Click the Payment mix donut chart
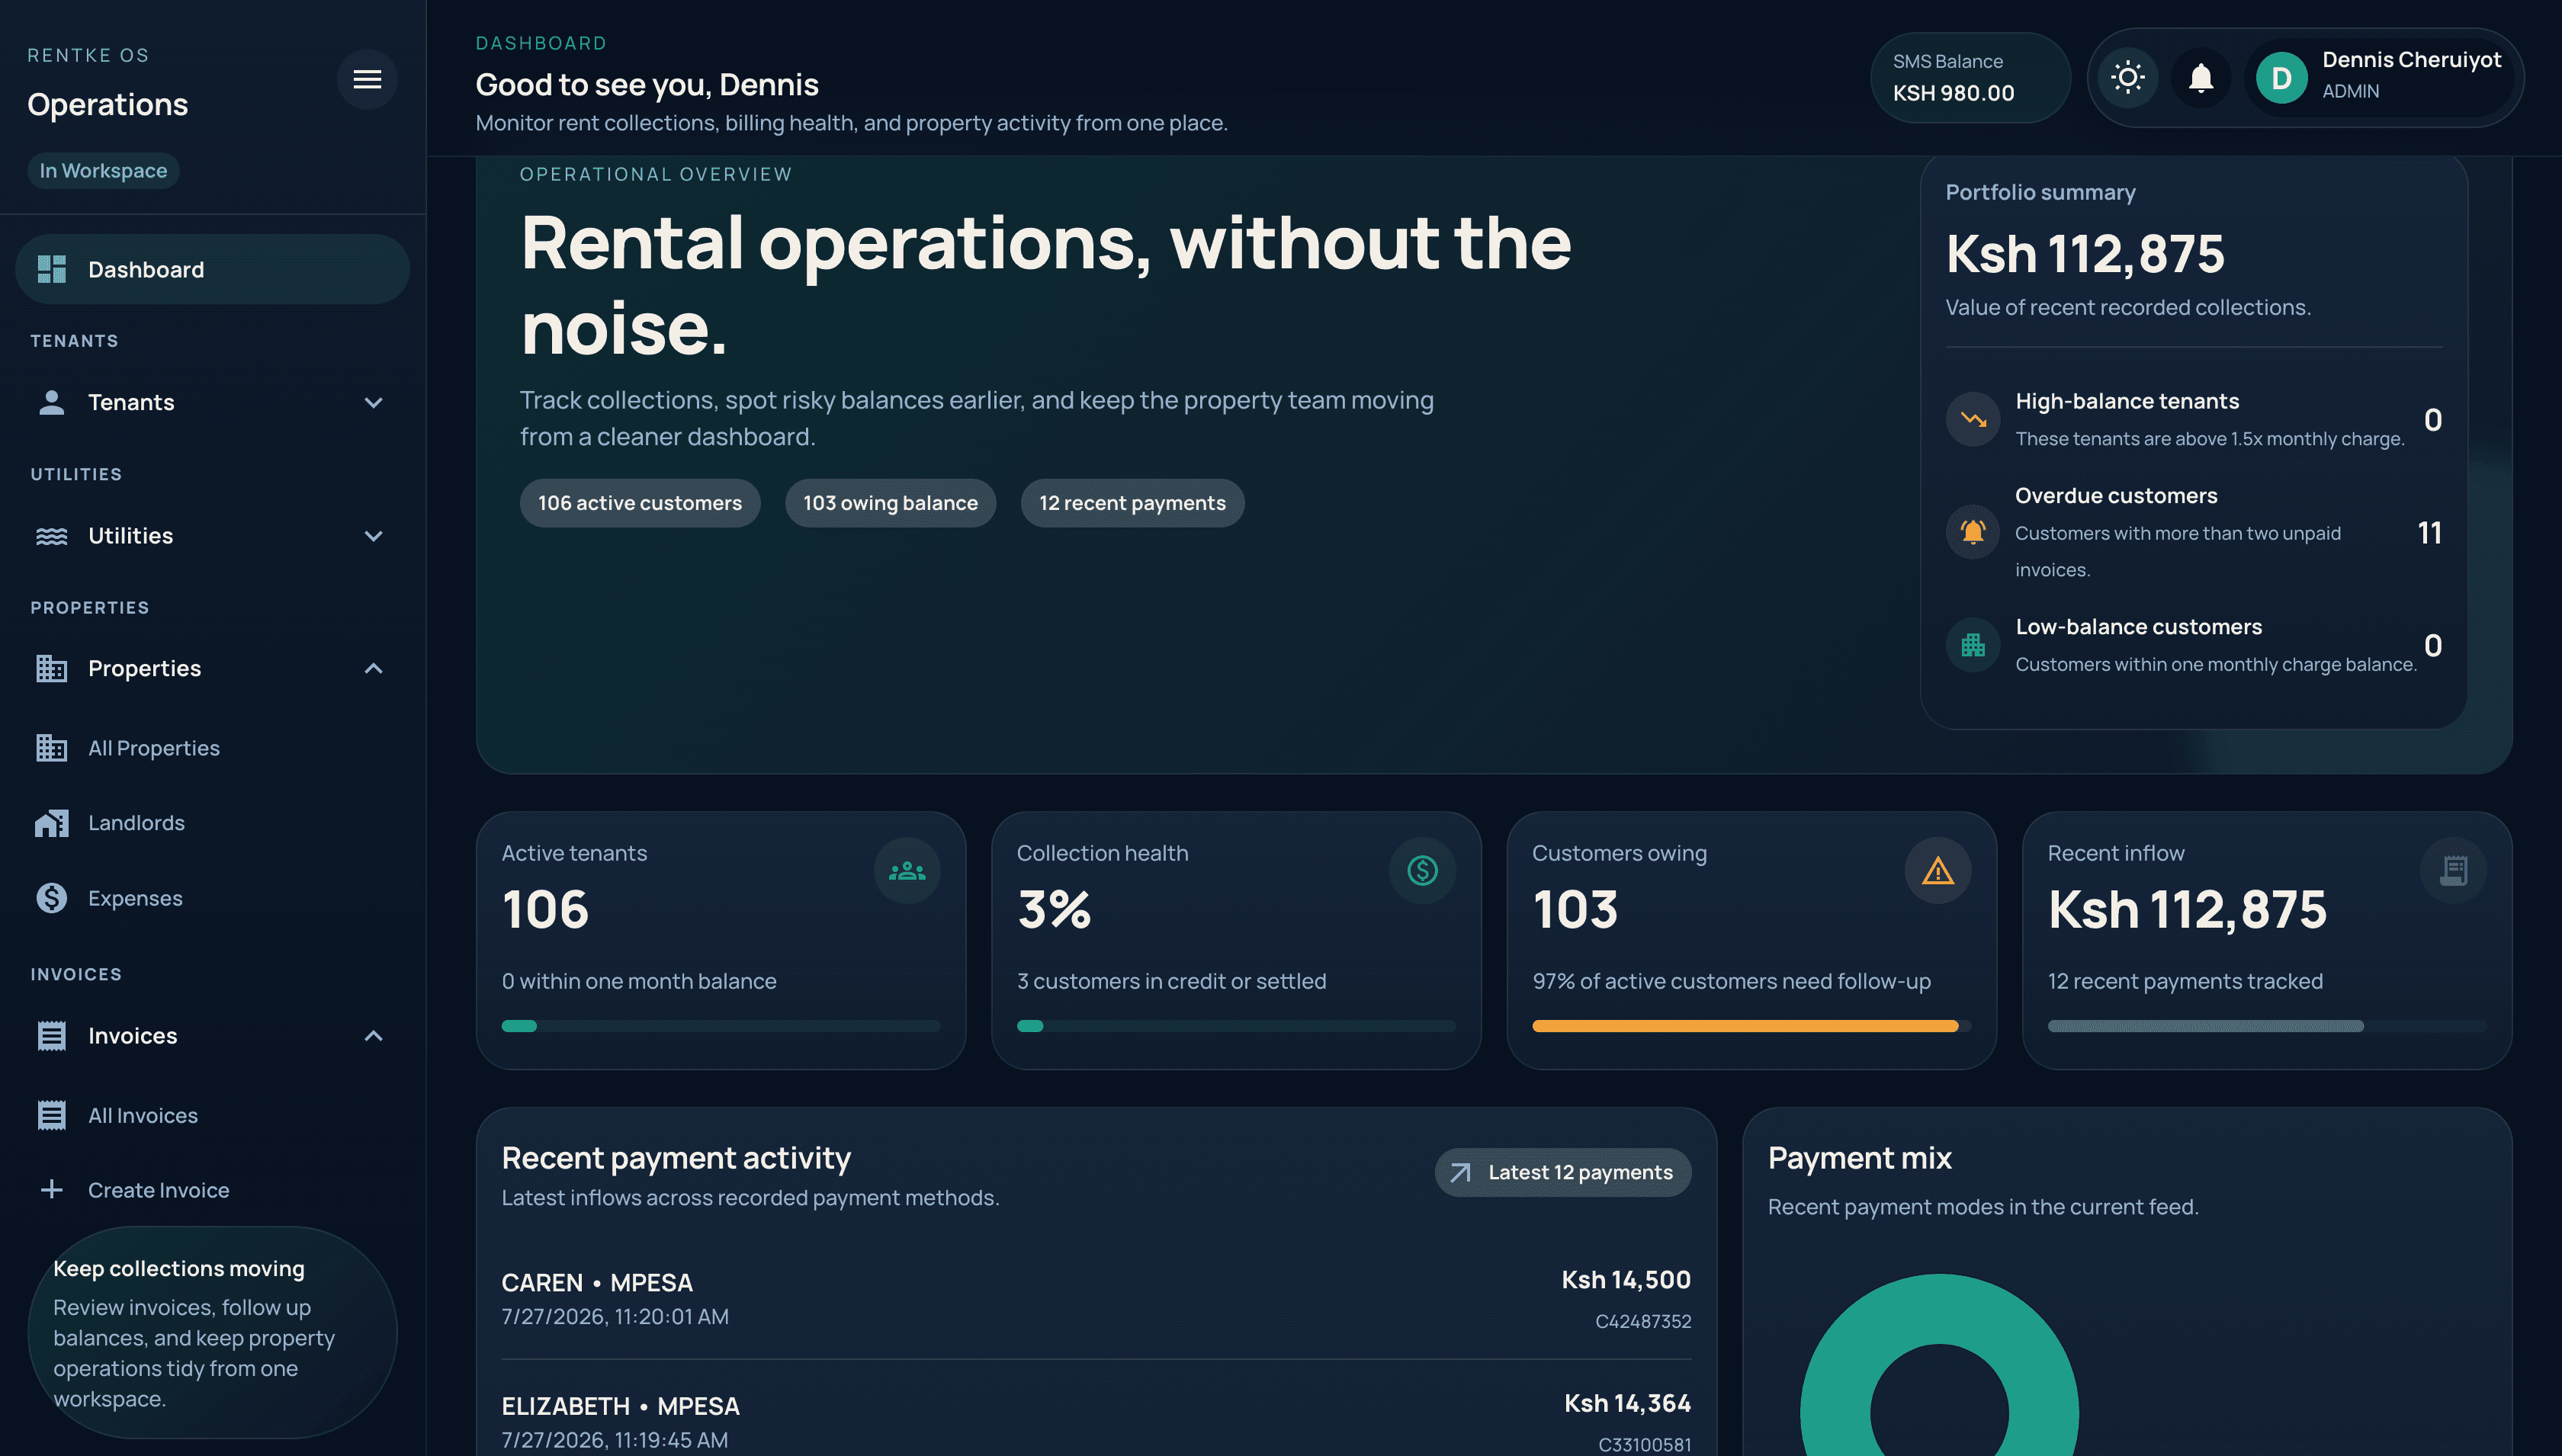2562x1456 pixels. pyautogui.click(x=1939, y=1366)
